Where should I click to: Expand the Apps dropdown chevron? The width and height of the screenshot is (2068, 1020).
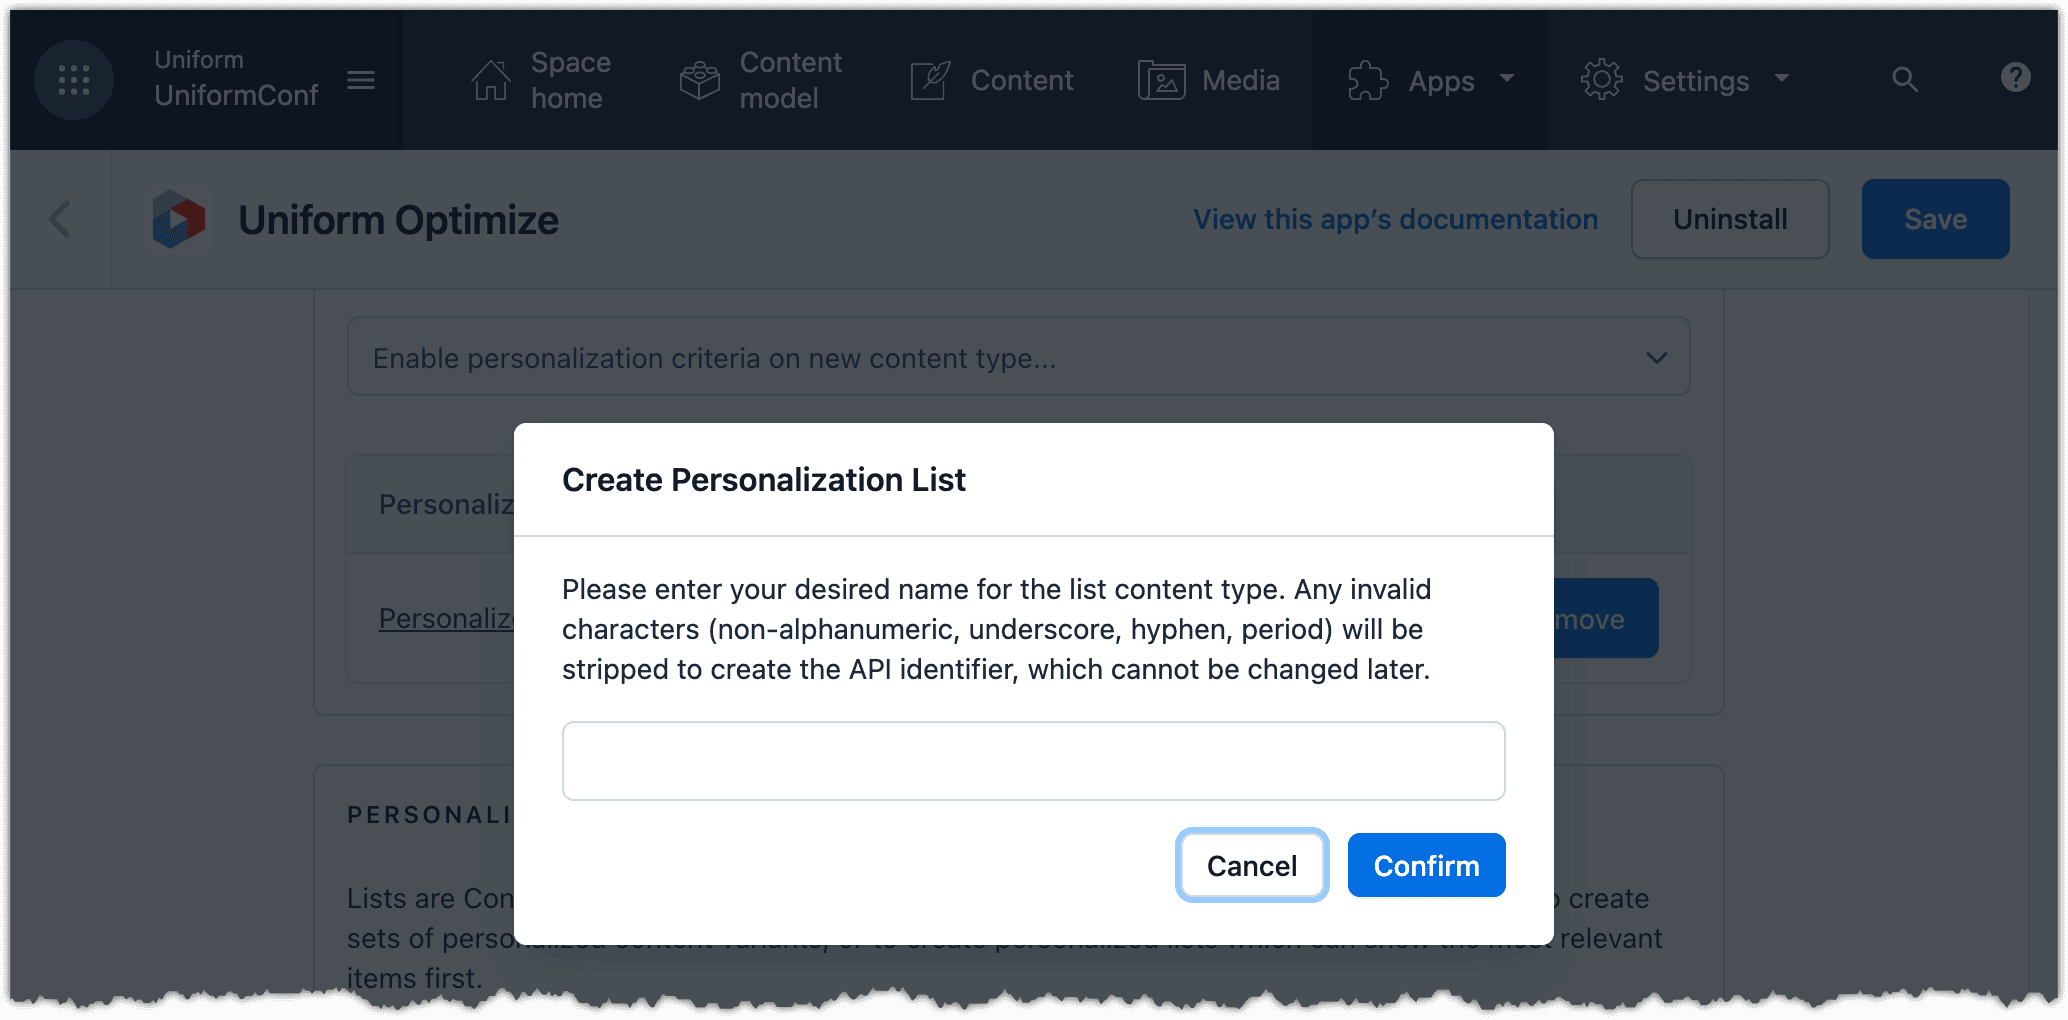[1508, 80]
